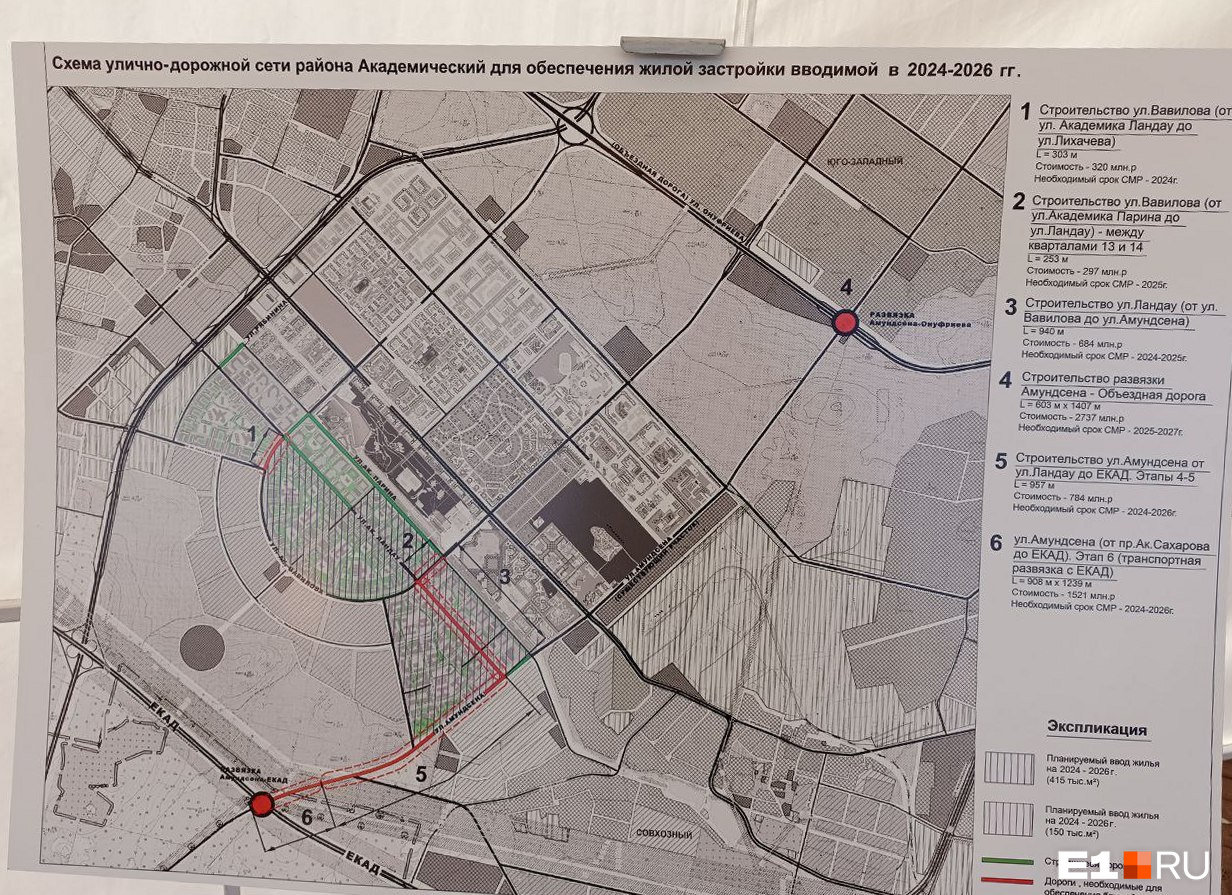Click the red Амундсена-Онуфриева interchange marker
This screenshot has width=1232, height=895.
point(846,322)
